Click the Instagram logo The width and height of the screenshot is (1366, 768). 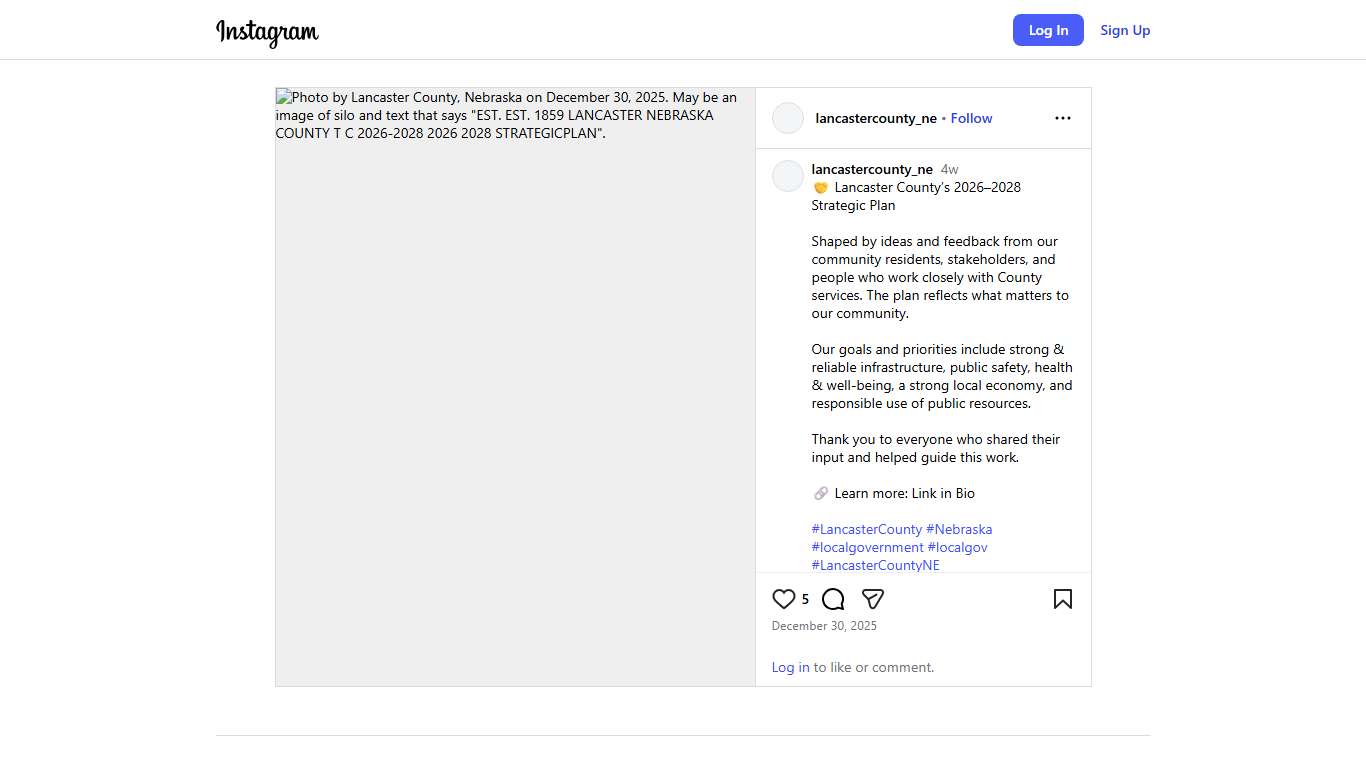click(267, 31)
